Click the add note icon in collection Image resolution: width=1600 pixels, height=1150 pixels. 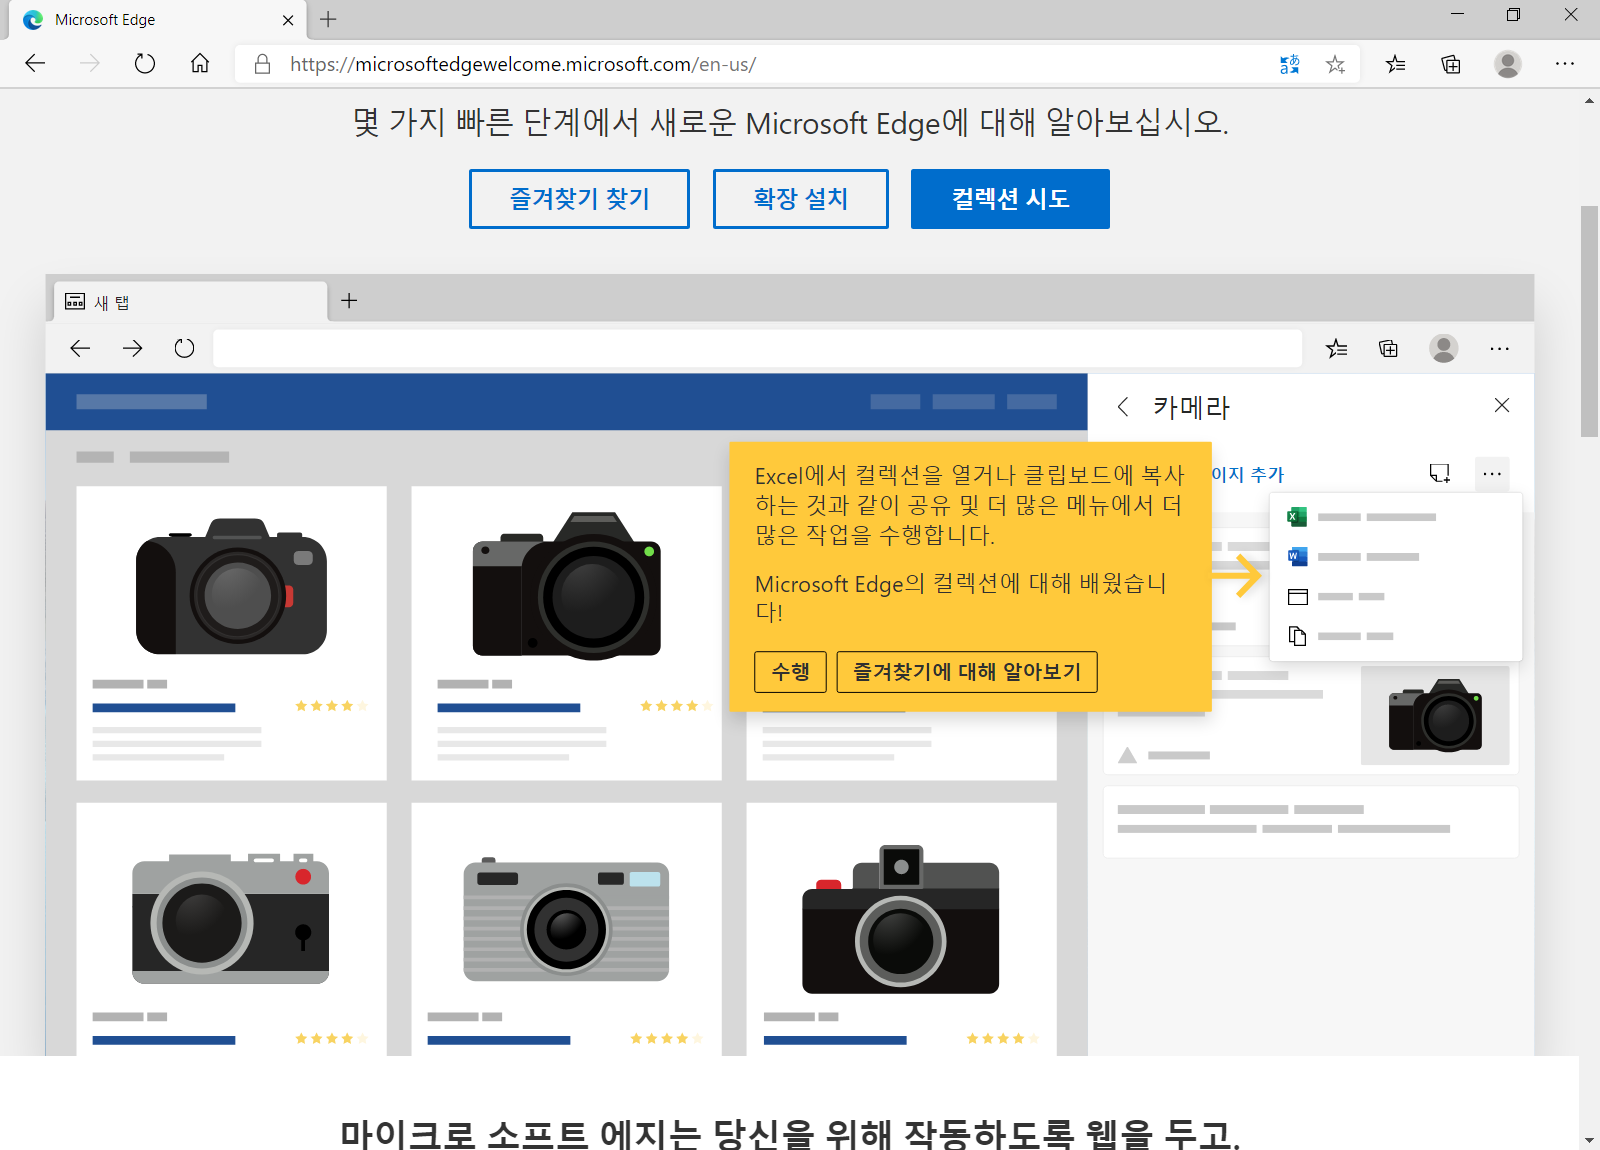[x=1440, y=473]
